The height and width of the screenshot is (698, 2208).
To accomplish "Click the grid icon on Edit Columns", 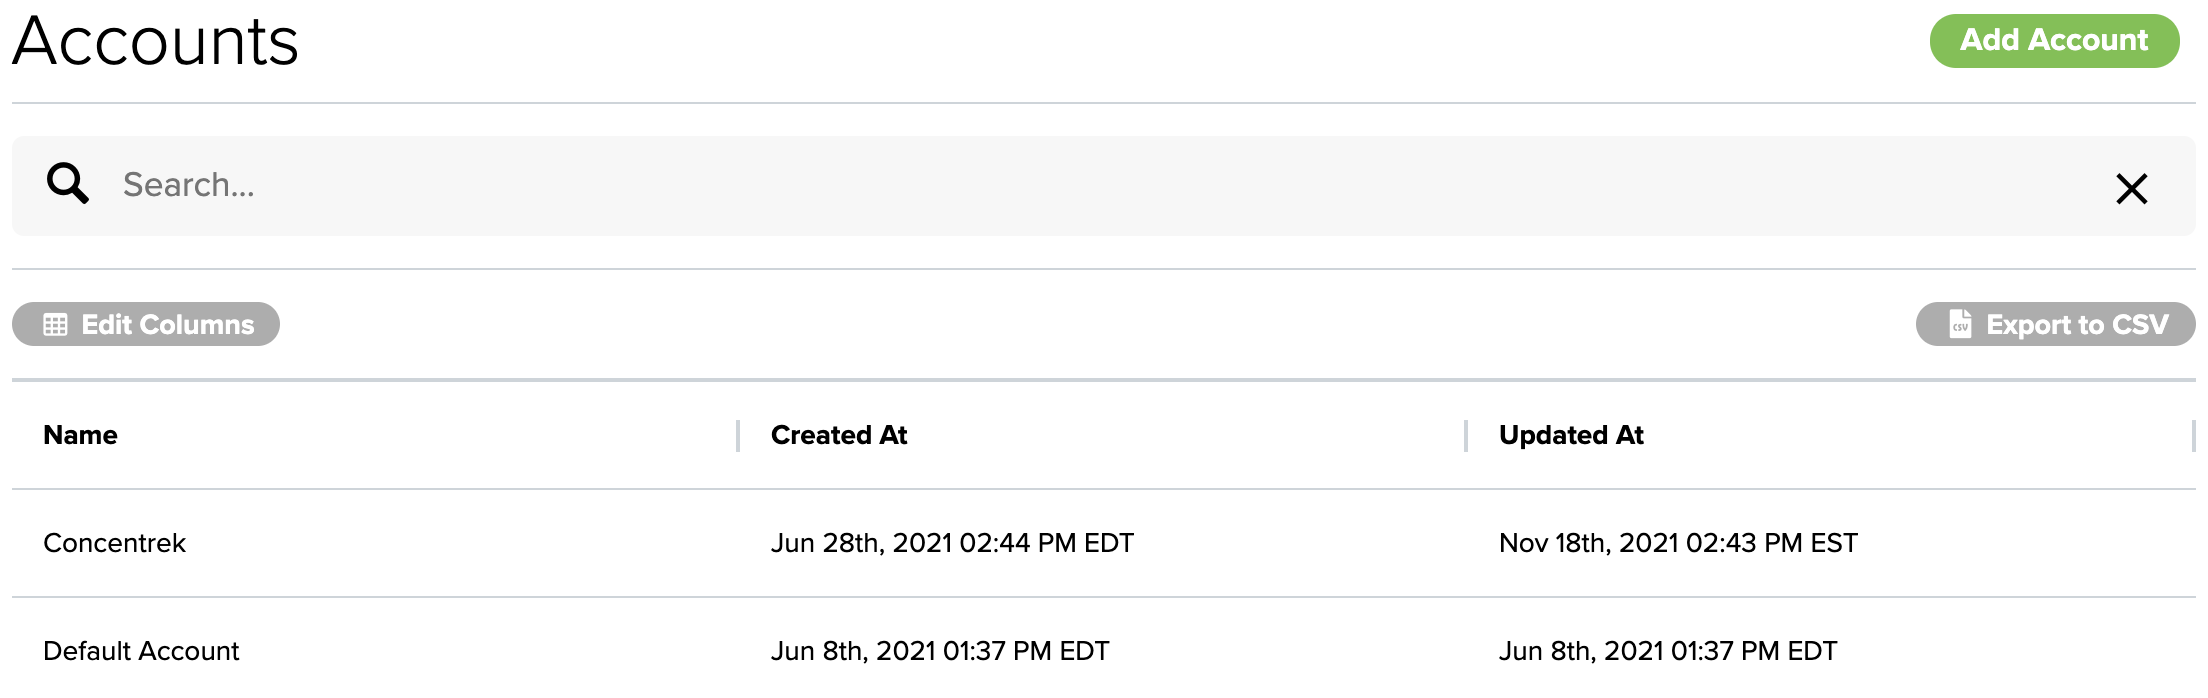I will [x=56, y=325].
